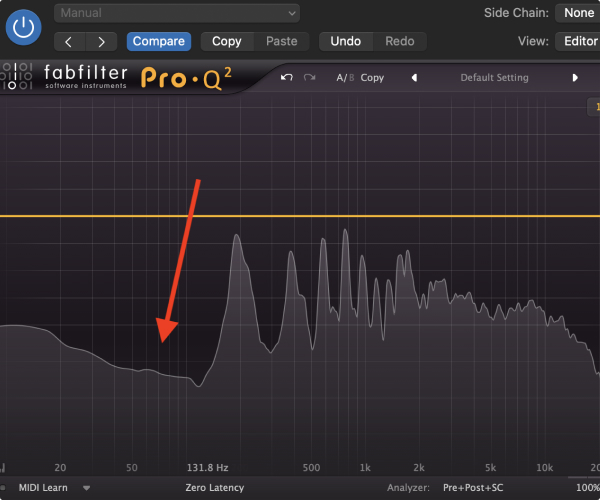Click the 5k frequency label
The image size is (600, 500).
[x=491, y=467]
